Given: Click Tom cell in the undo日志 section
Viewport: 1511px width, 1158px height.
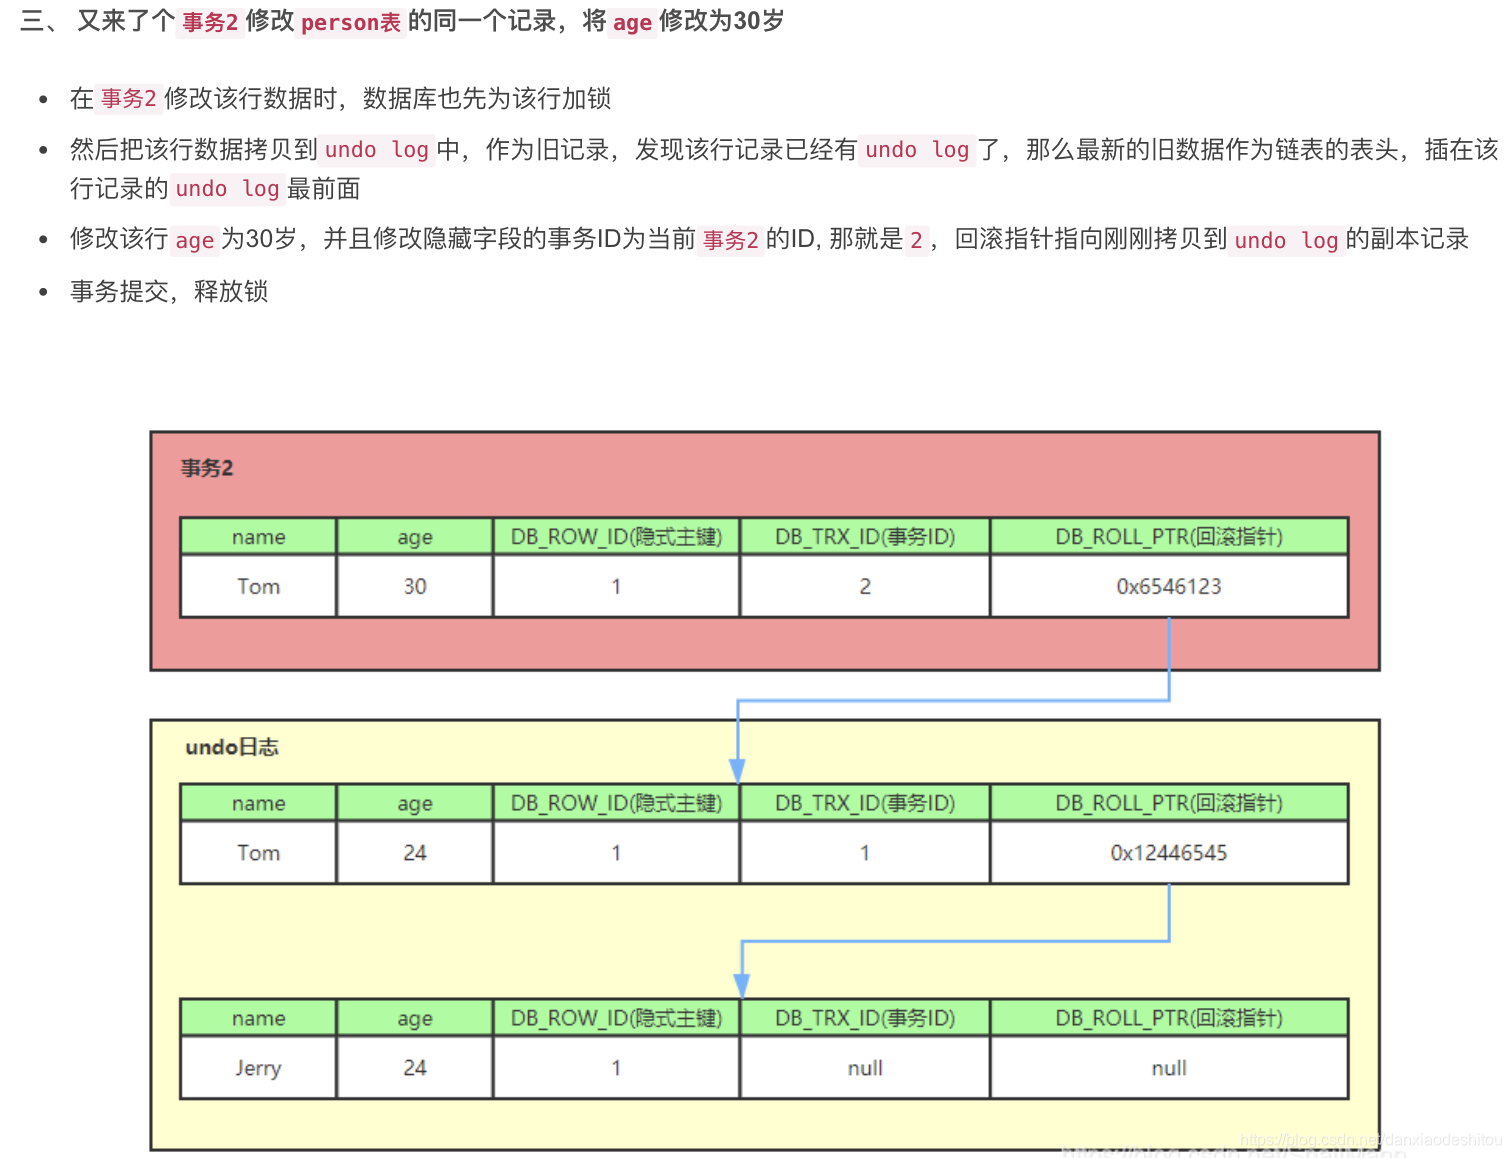Looking at the screenshot, I should click(258, 853).
